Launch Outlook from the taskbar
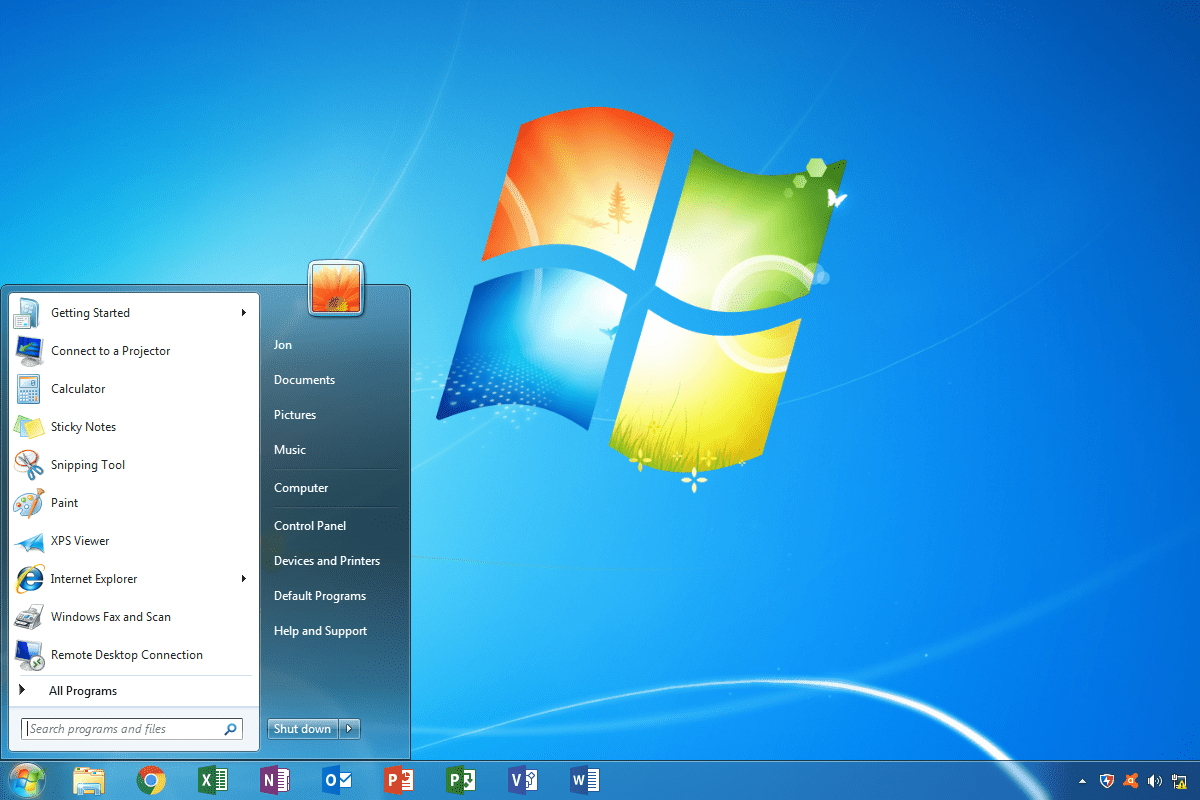Viewport: 1200px width, 800px height. pyautogui.click(x=337, y=780)
